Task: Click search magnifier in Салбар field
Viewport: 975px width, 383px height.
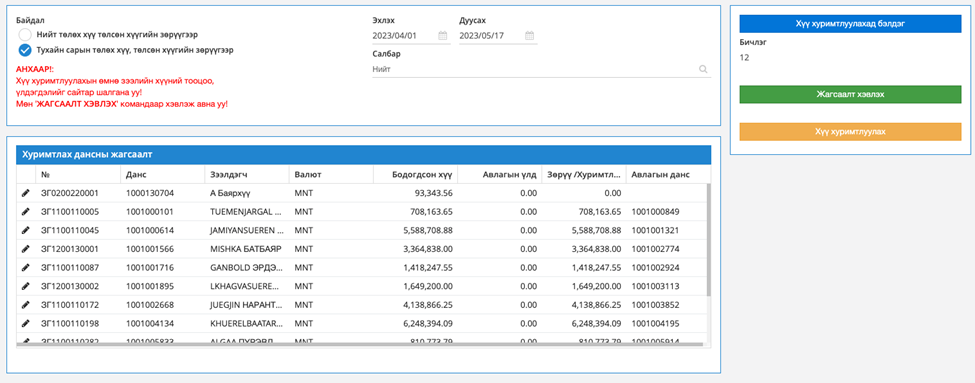Action: point(703,69)
